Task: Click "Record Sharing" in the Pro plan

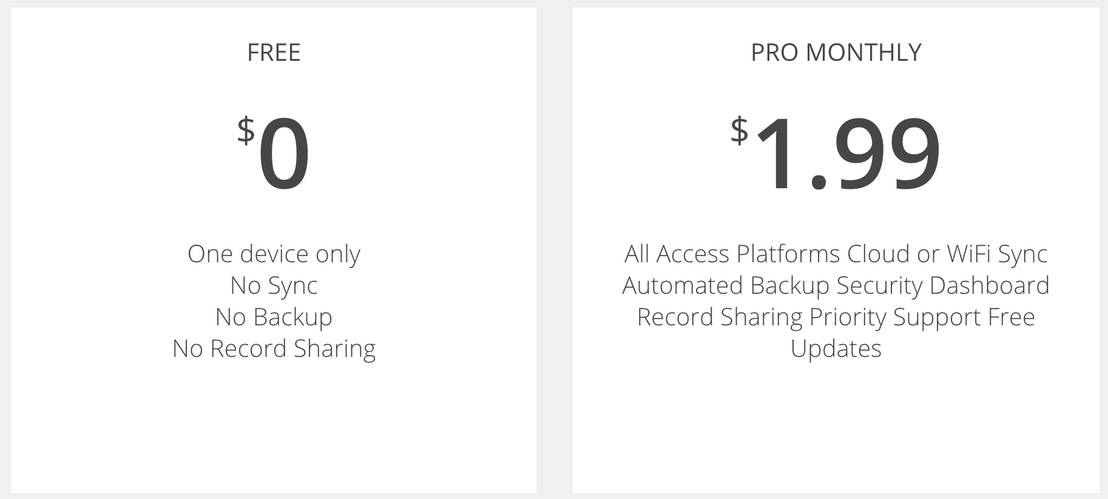Action: click(x=720, y=317)
